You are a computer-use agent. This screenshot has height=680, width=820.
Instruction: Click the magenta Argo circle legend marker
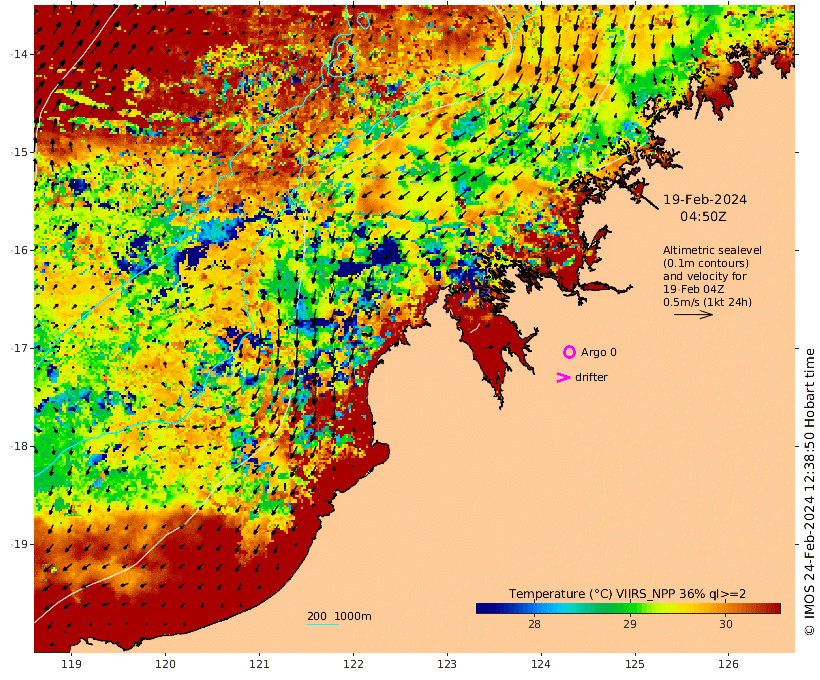(569, 352)
